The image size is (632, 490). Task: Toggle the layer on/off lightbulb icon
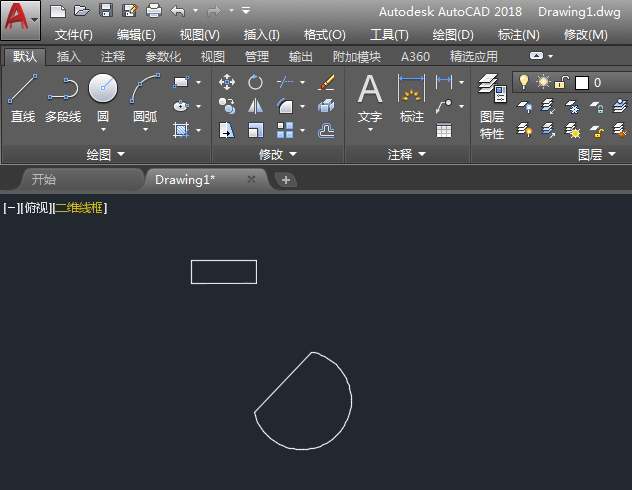tap(522, 82)
